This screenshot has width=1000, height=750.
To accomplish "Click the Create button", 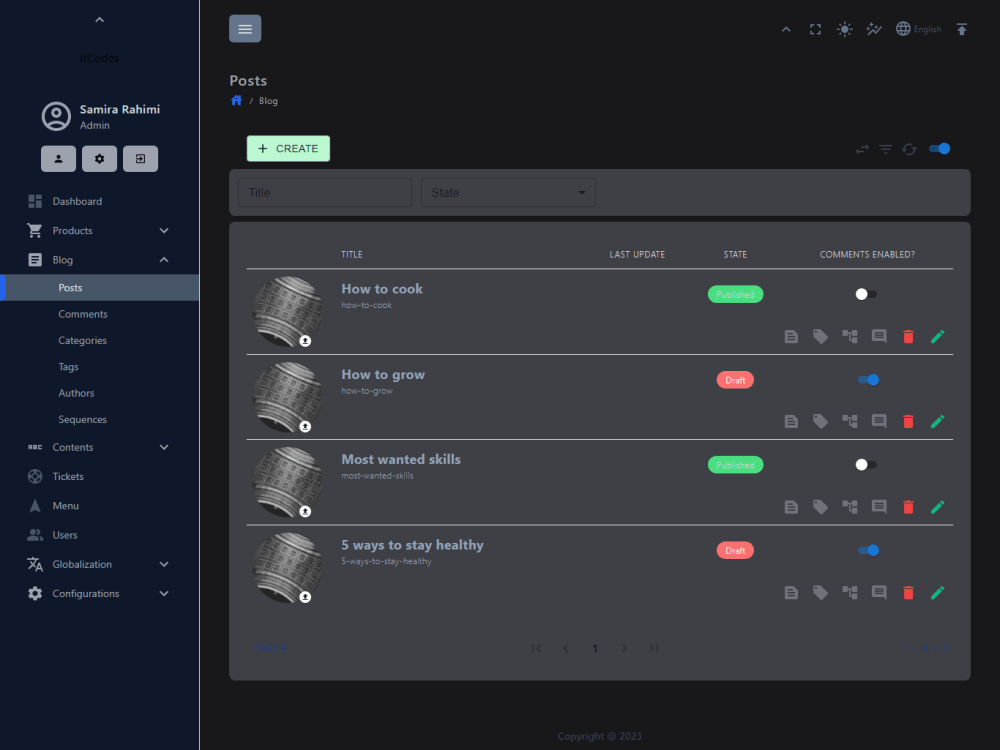I will [x=288, y=148].
